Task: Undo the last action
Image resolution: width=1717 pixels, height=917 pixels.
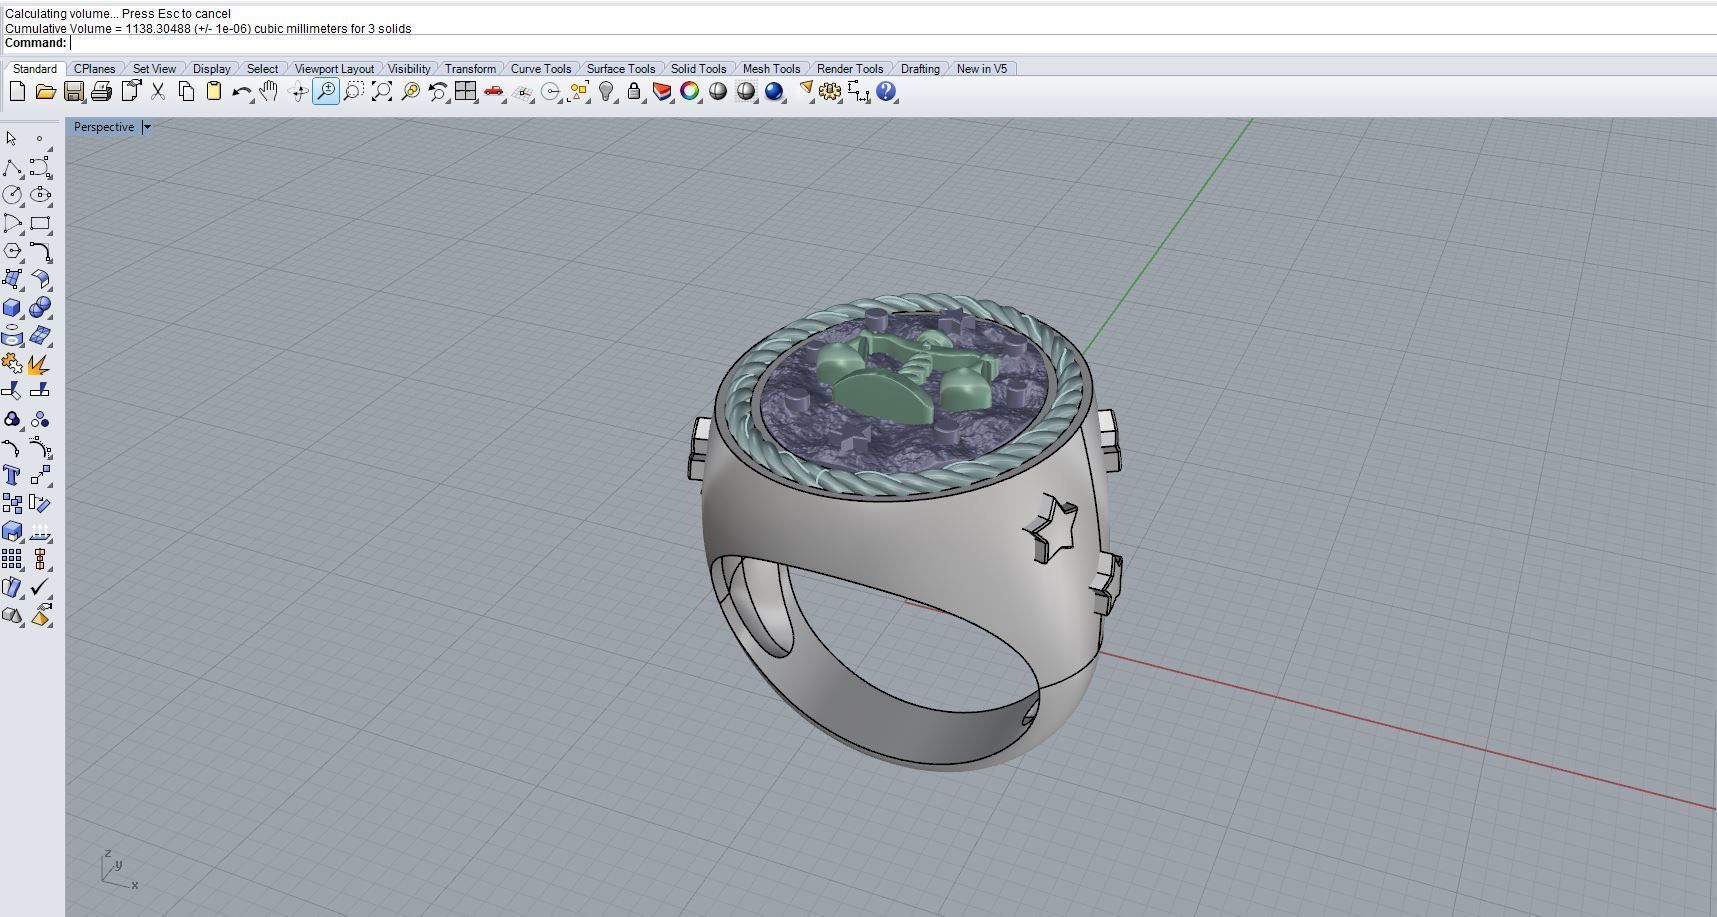Action: [x=242, y=92]
